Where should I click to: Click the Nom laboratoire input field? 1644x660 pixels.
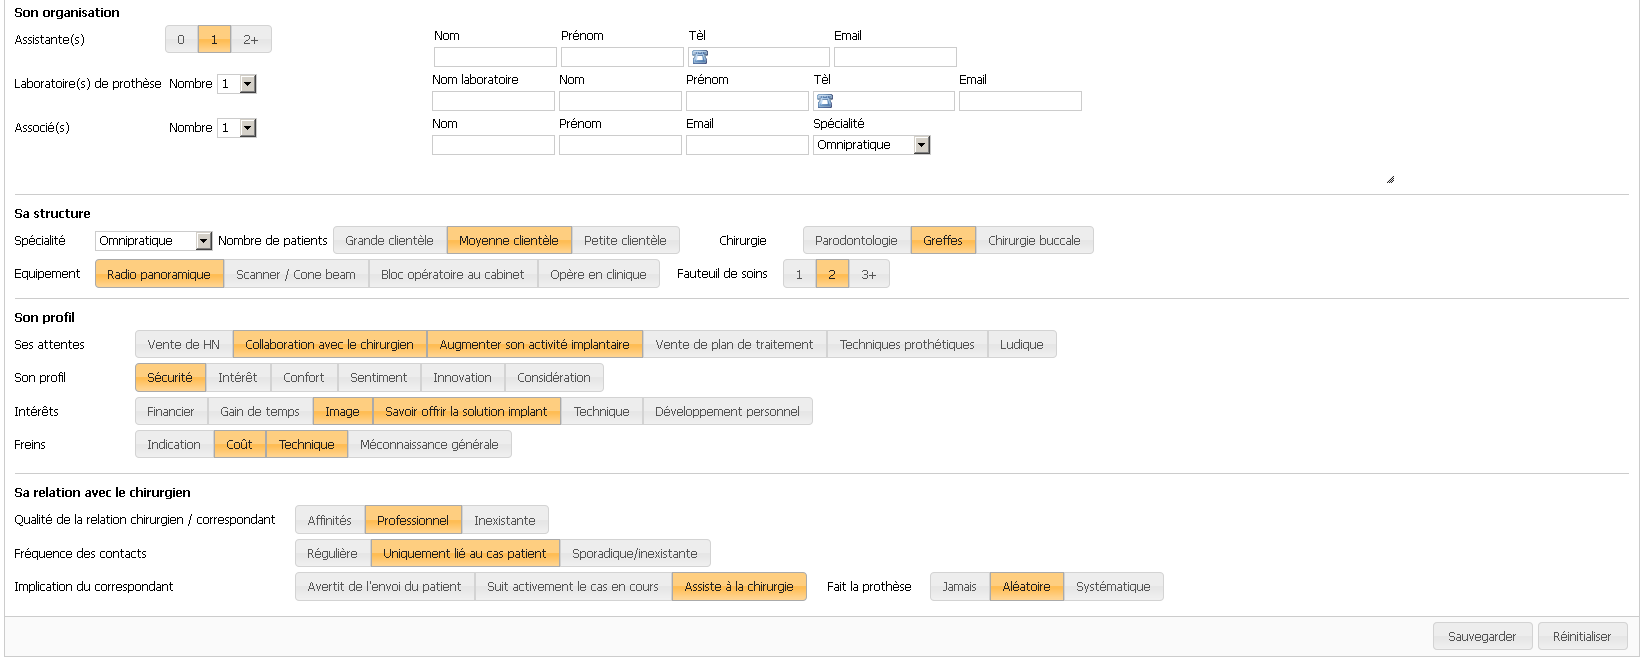click(x=493, y=101)
